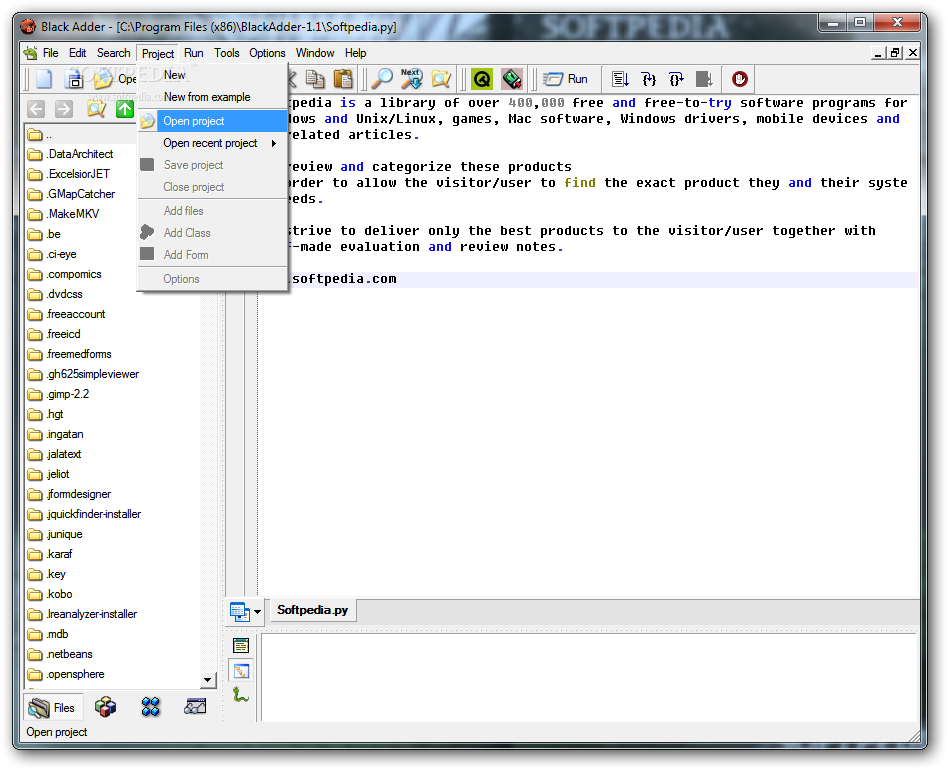Screen dimensions: 948x770
Task: Click the Run toolbar button
Action: pyautogui.click(x=565, y=79)
